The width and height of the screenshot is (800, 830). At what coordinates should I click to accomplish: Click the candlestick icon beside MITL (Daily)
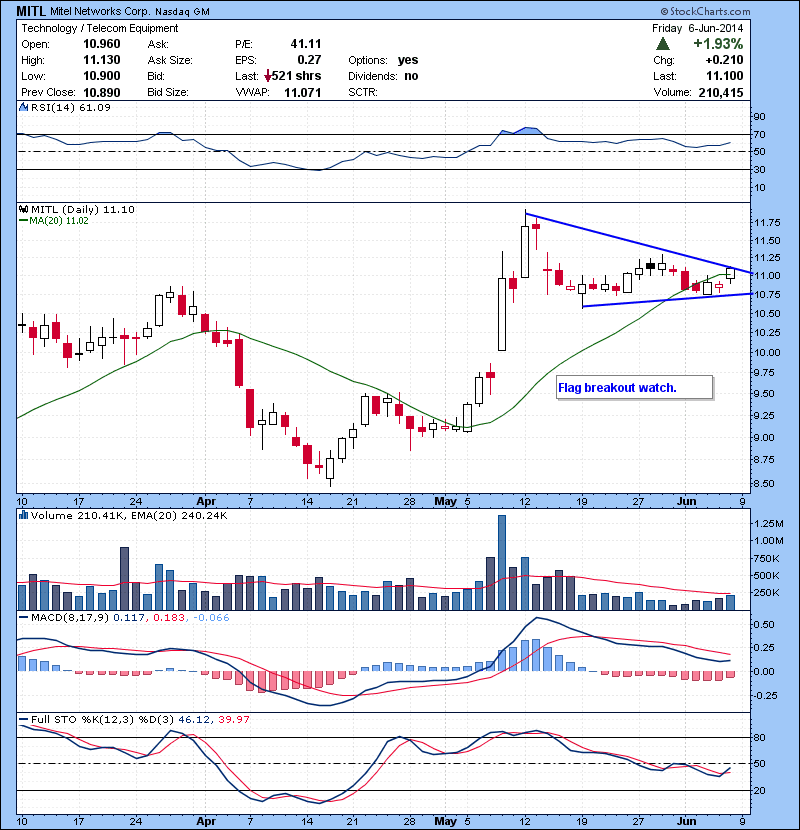point(24,209)
